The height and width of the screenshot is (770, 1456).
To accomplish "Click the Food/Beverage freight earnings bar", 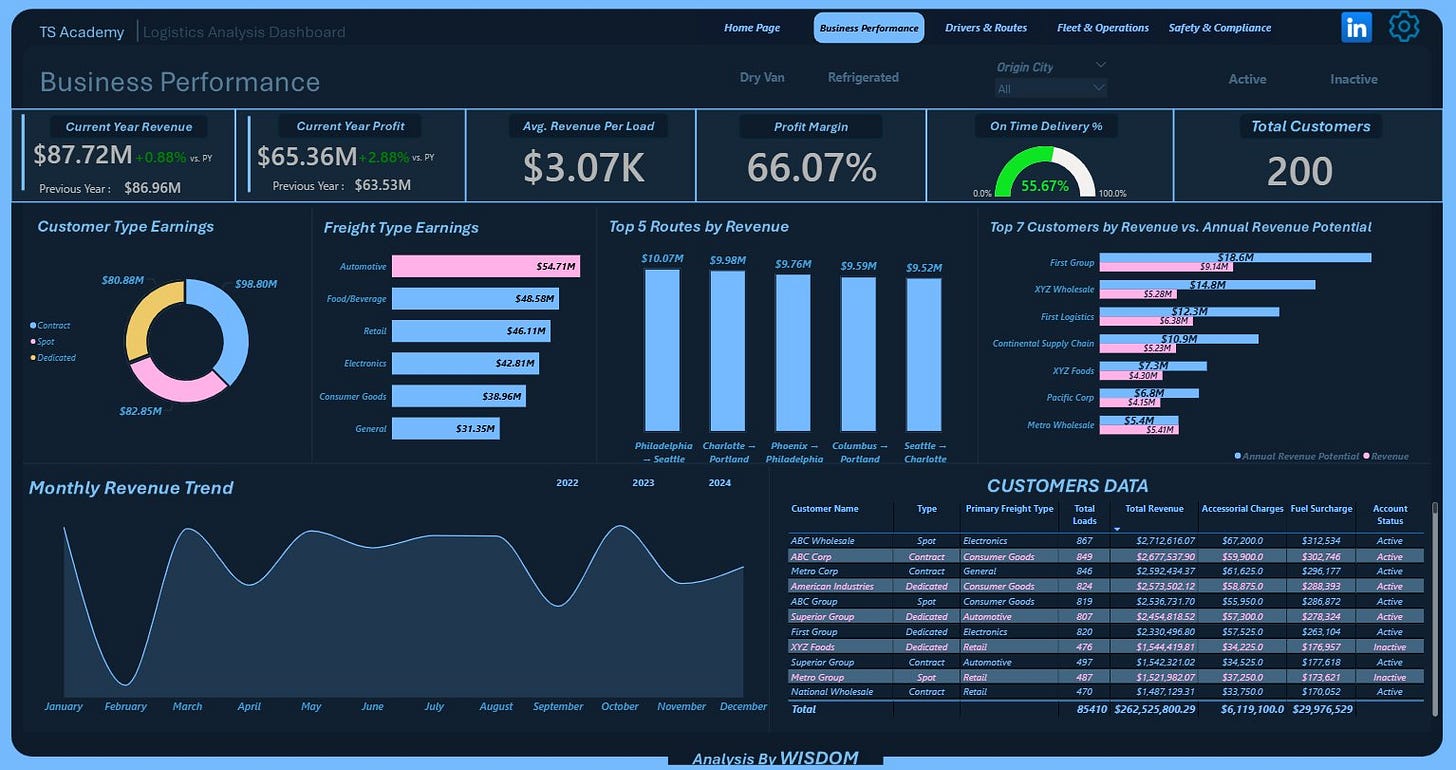I will [x=475, y=299].
